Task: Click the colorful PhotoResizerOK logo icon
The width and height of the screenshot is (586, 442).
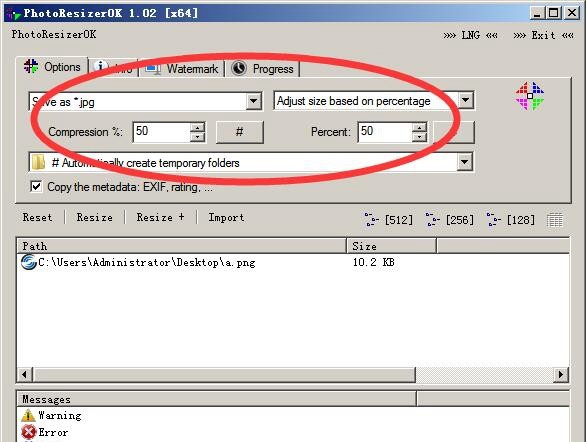Action: point(530,96)
